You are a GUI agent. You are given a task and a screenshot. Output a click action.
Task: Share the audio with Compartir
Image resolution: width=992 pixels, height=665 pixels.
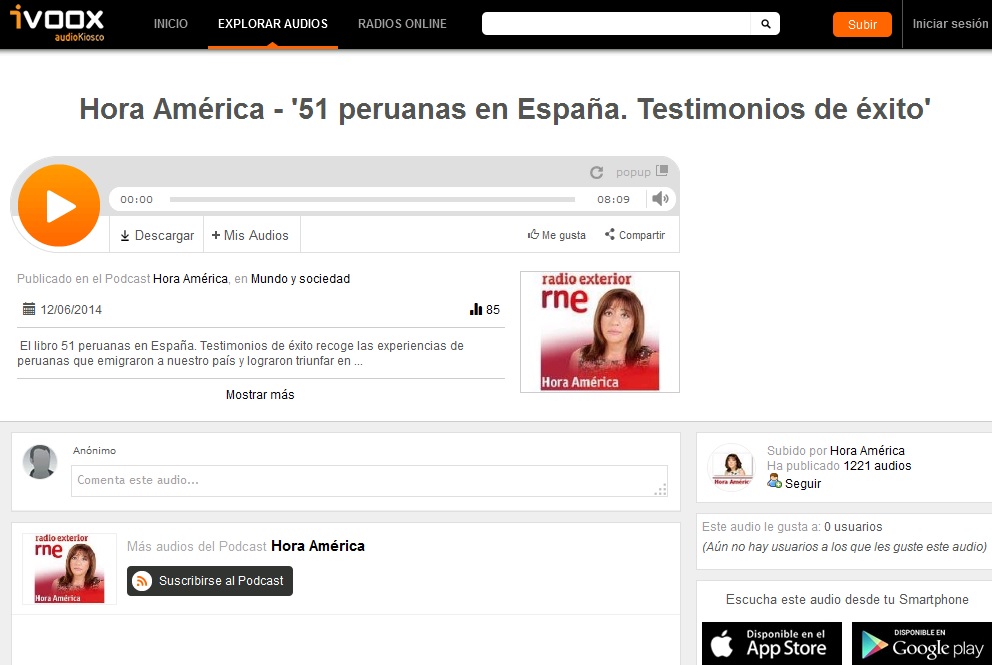click(x=635, y=235)
